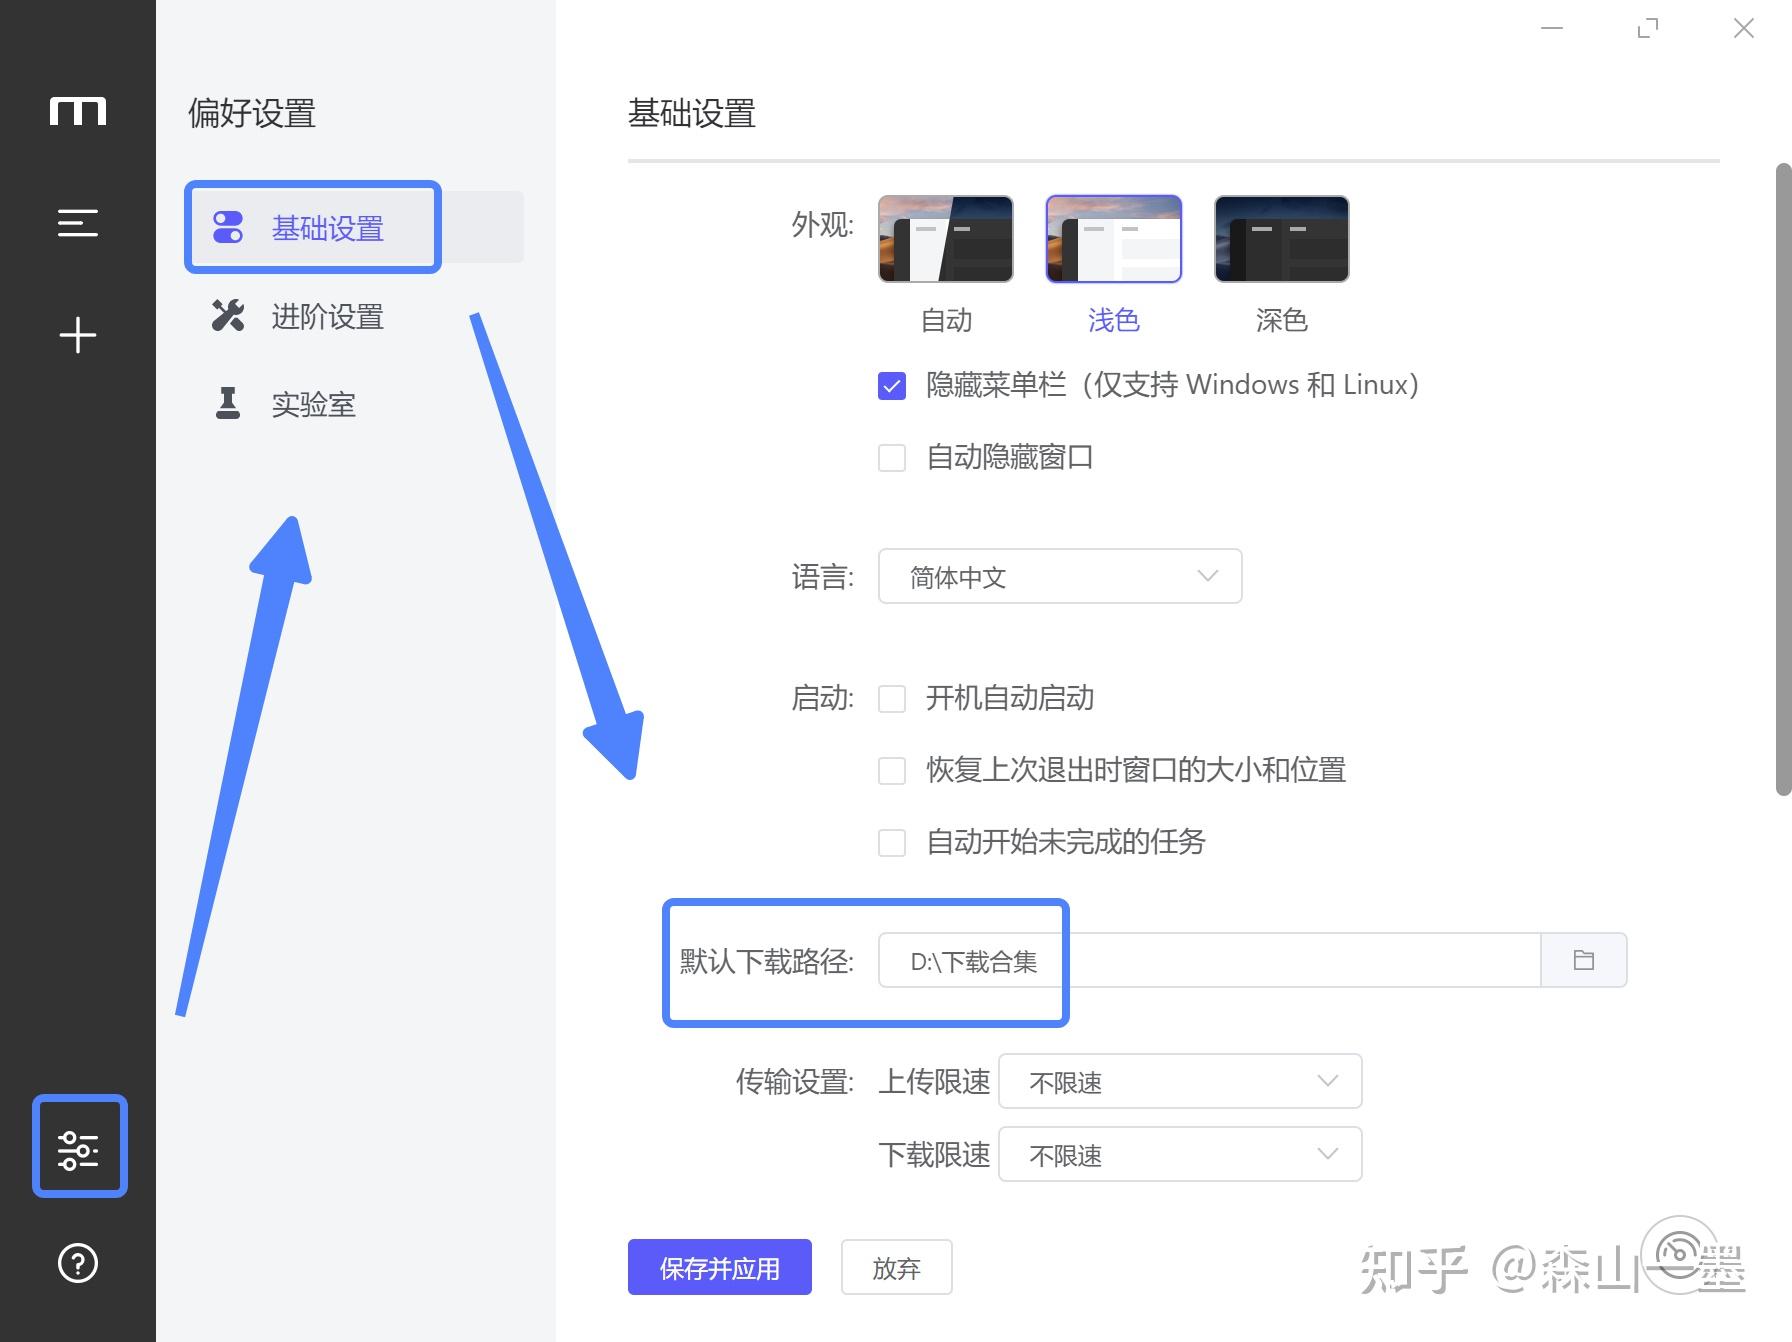Image resolution: width=1792 pixels, height=1342 pixels.
Task: Click the 放弃 button
Action: click(896, 1267)
